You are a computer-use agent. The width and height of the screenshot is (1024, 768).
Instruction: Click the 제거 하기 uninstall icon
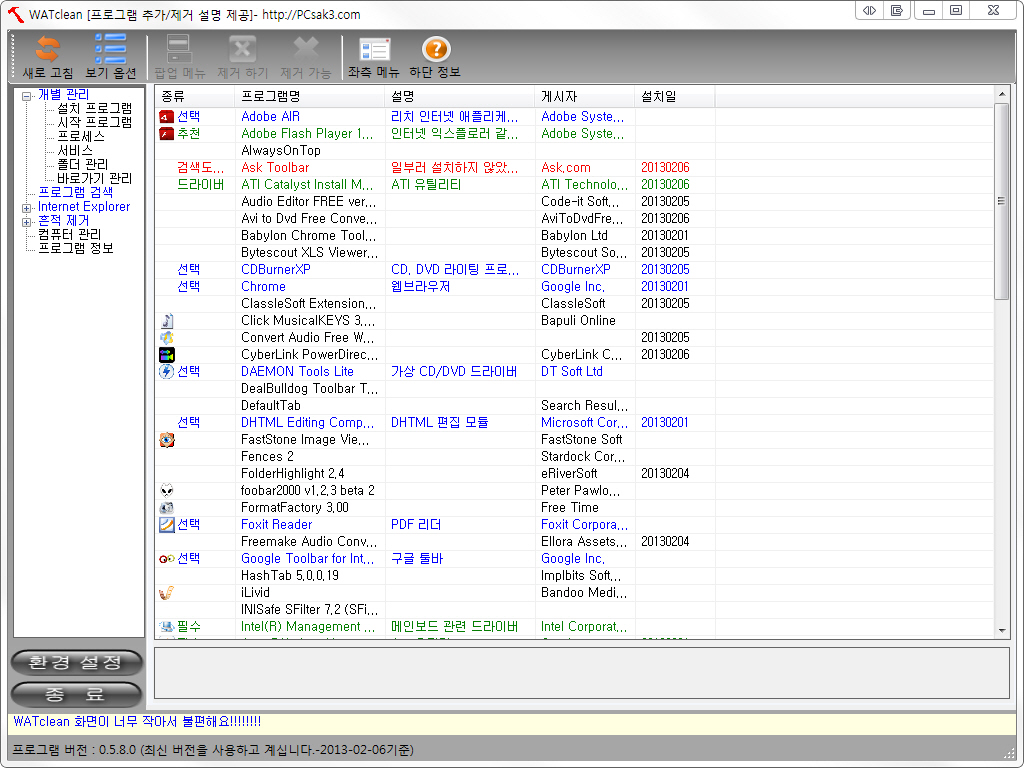point(242,50)
